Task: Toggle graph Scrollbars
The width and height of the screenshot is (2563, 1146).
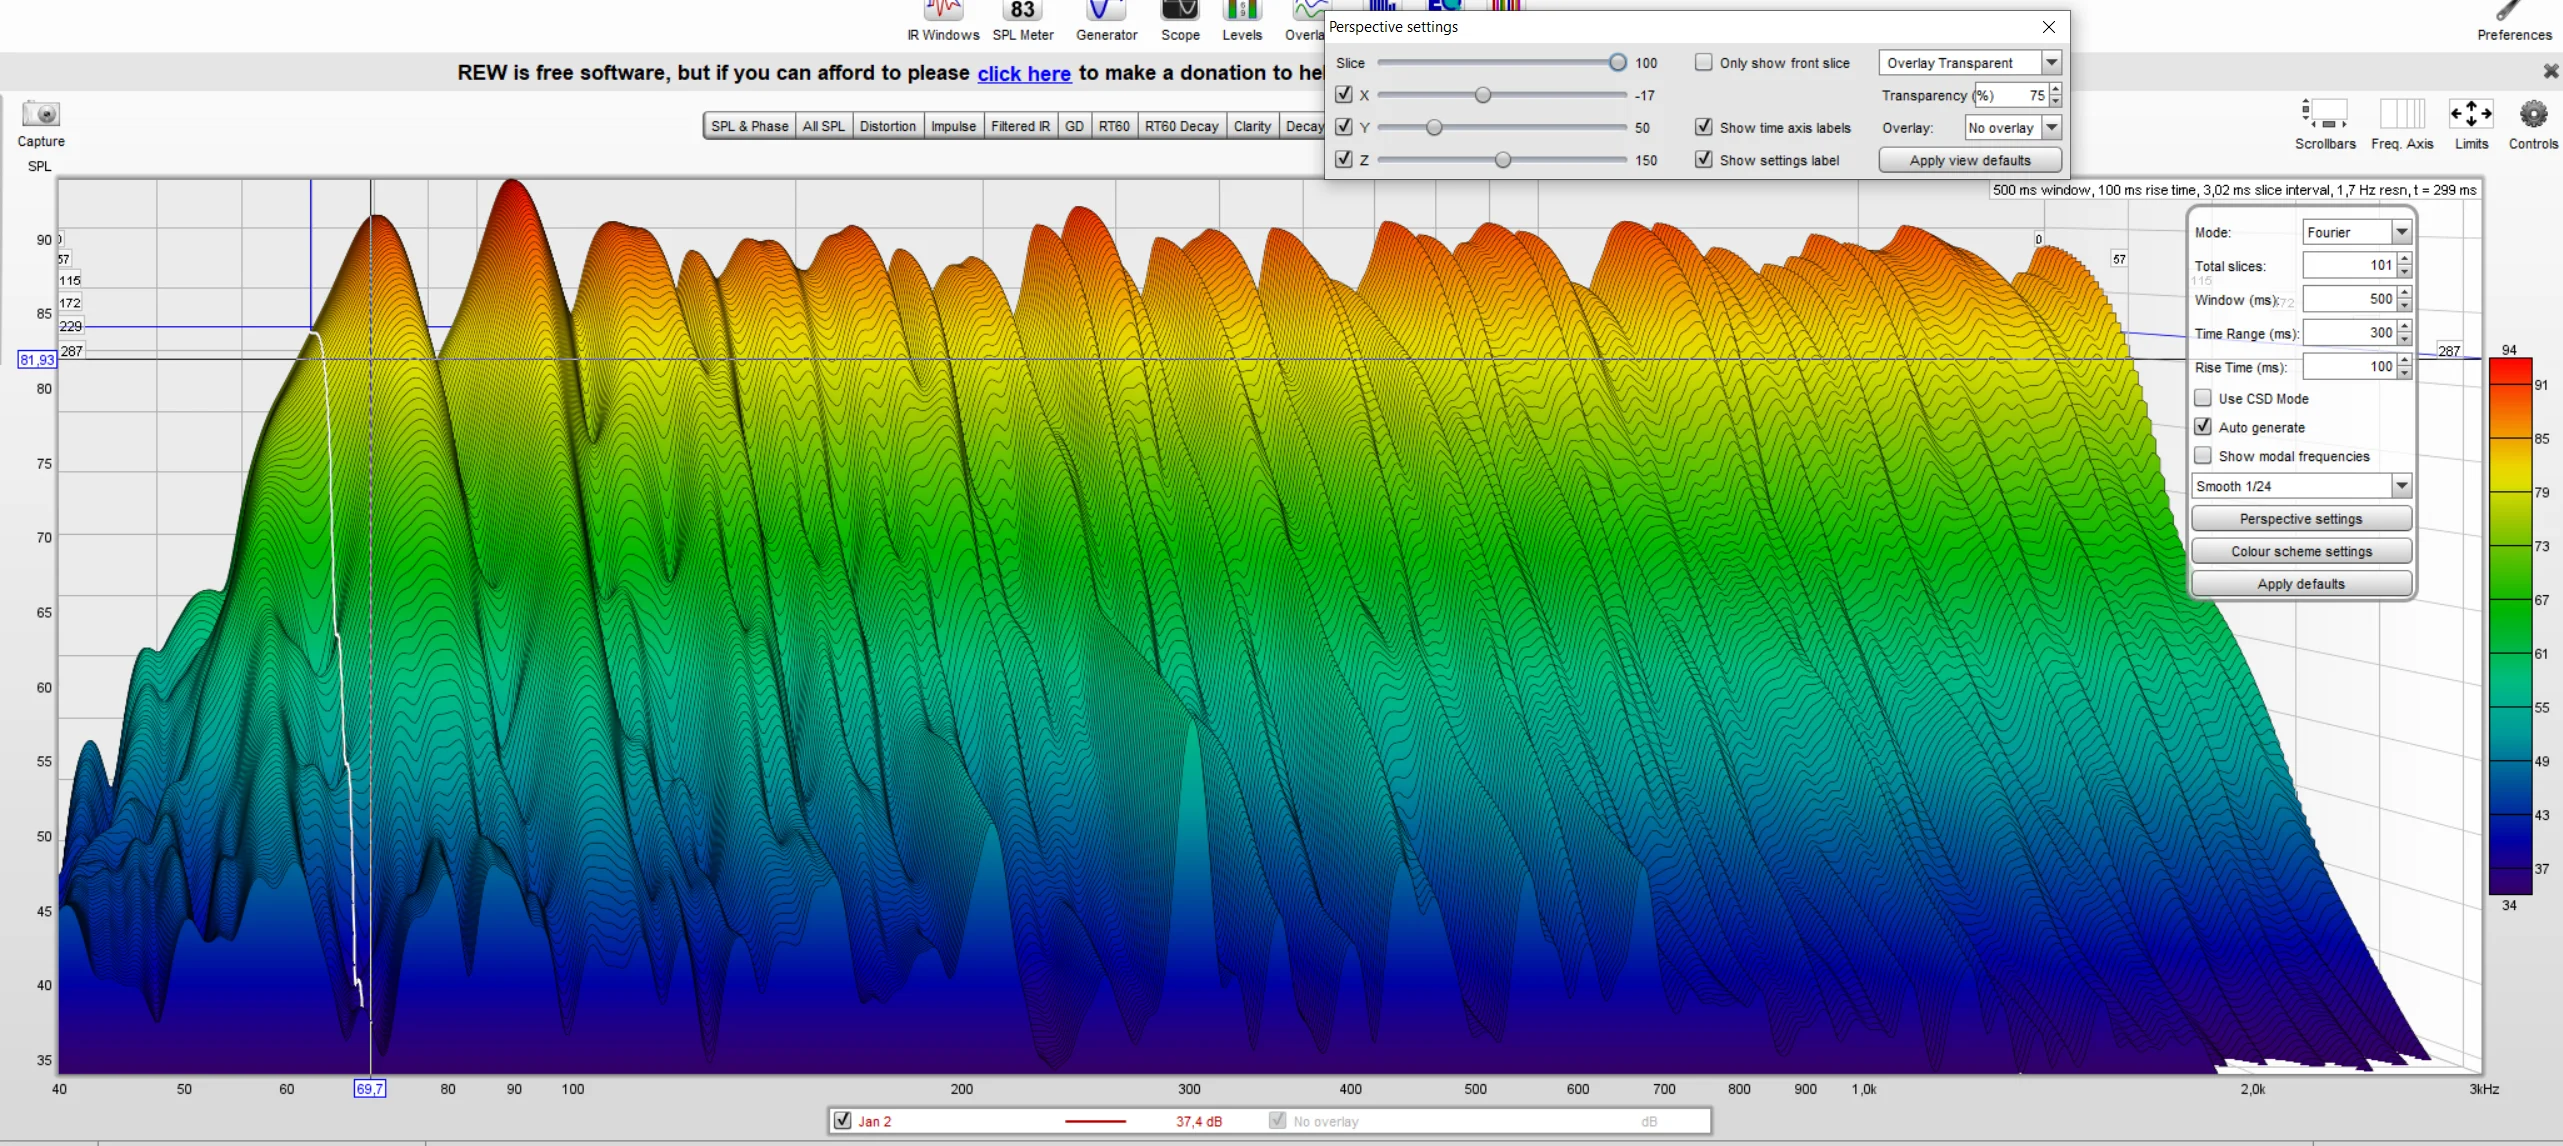Action: [x=2325, y=124]
